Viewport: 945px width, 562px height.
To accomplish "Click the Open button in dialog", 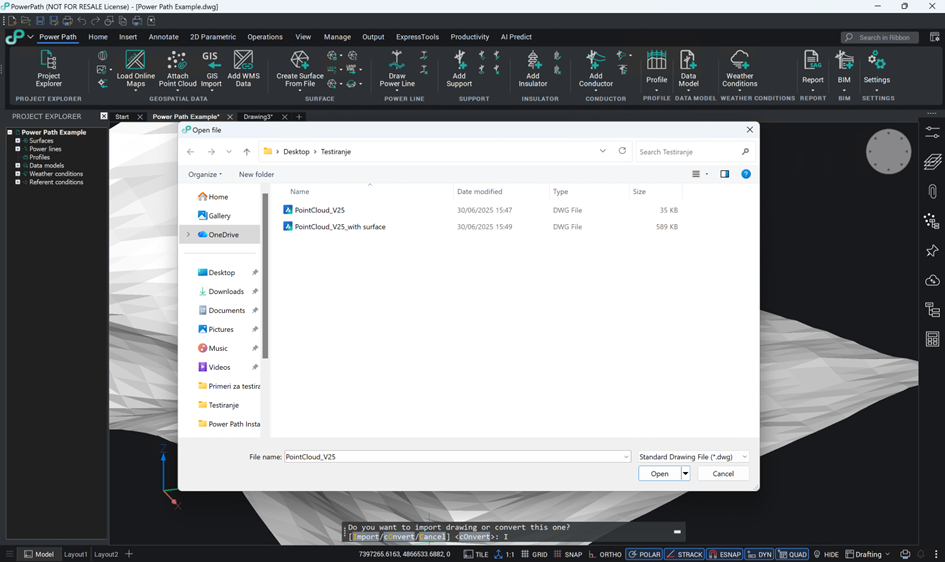I will click(x=659, y=473).
